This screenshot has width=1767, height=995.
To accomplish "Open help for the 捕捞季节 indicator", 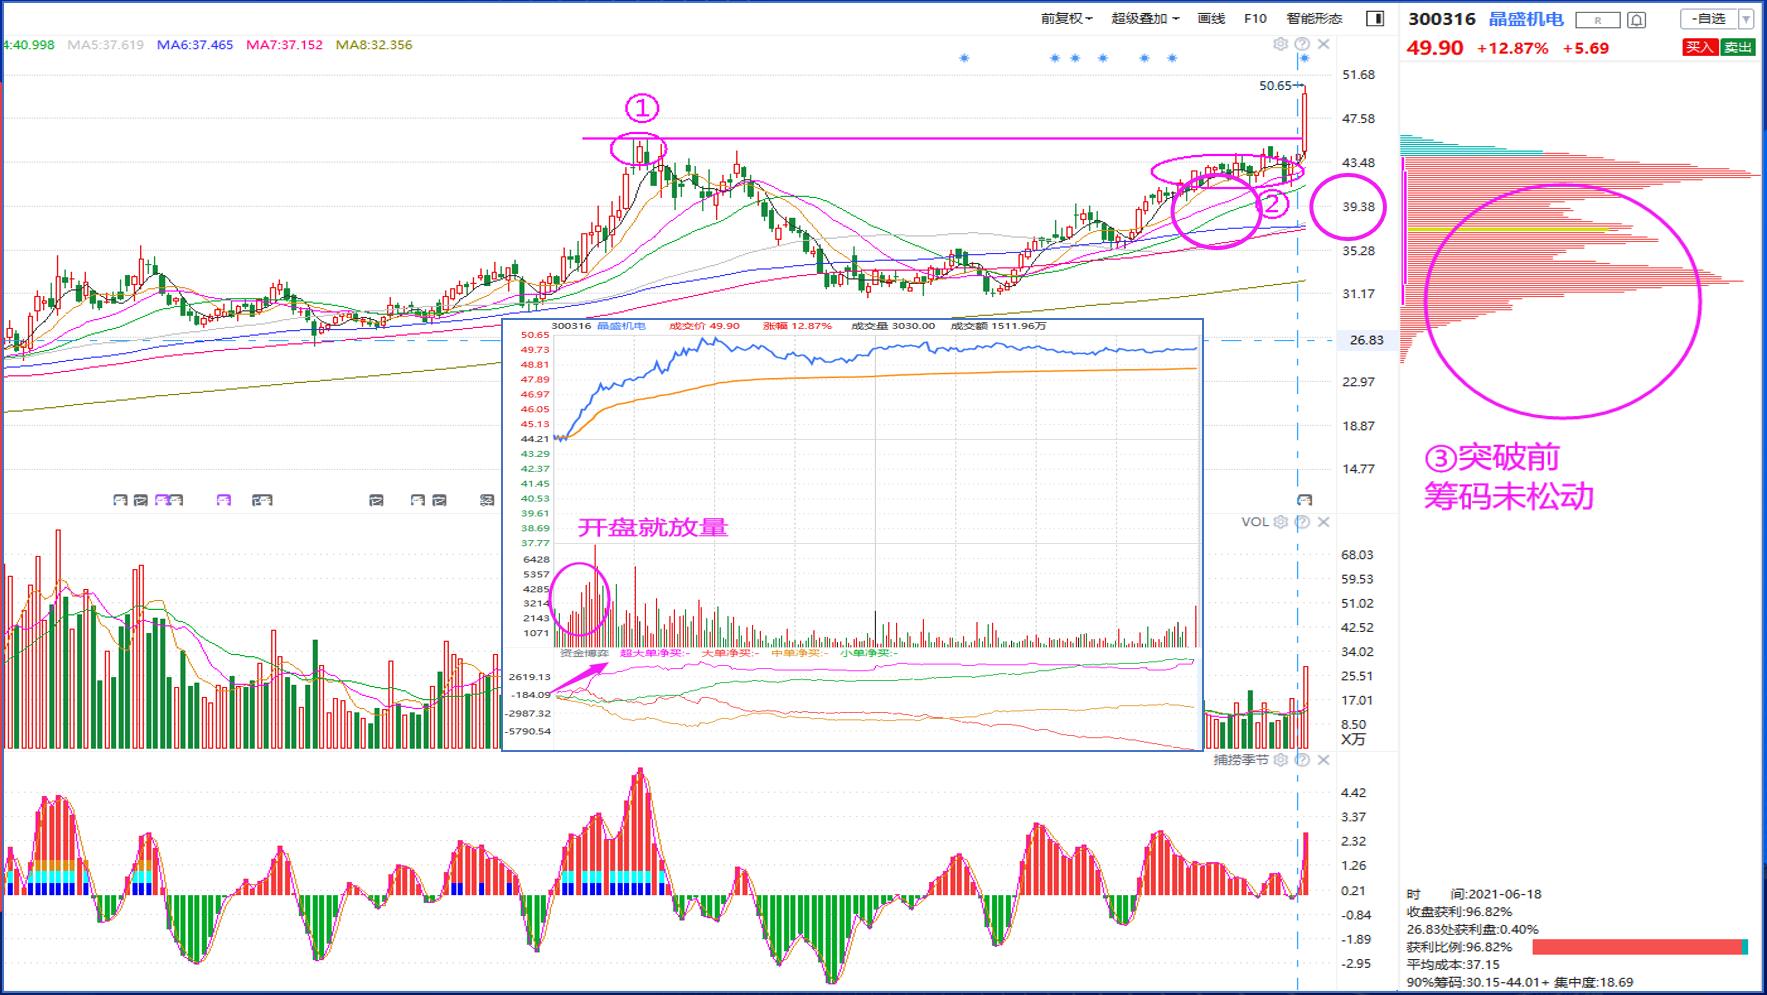I will click(1302, 760).
